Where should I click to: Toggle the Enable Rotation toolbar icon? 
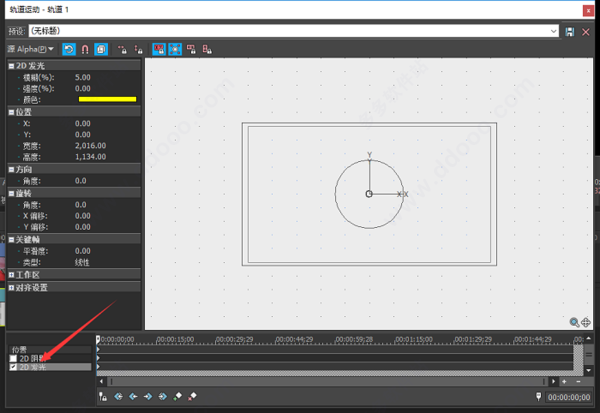69,49
